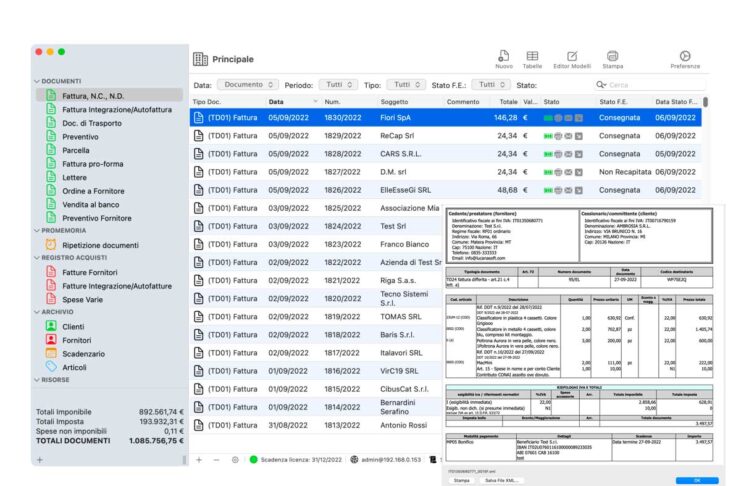Select invoice 1826/2022 ElleEsseGi SRL
Viewport: 741px width, 486px height.
pyautogui.click(x=446, y=190)
